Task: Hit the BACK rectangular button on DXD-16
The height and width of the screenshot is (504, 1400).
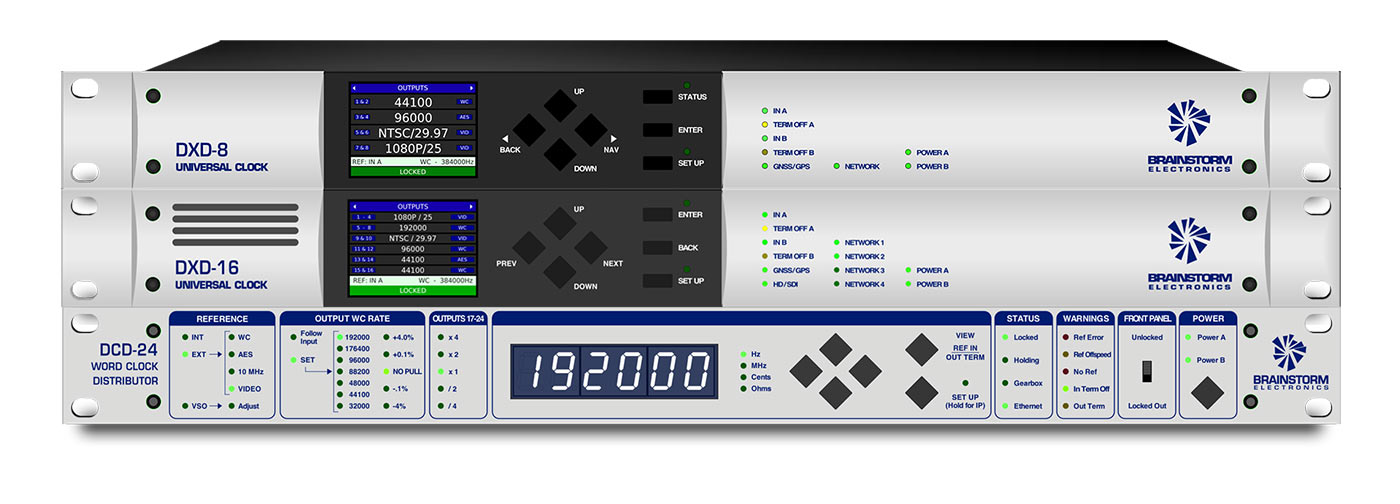Action: click(x=657, y=247)
